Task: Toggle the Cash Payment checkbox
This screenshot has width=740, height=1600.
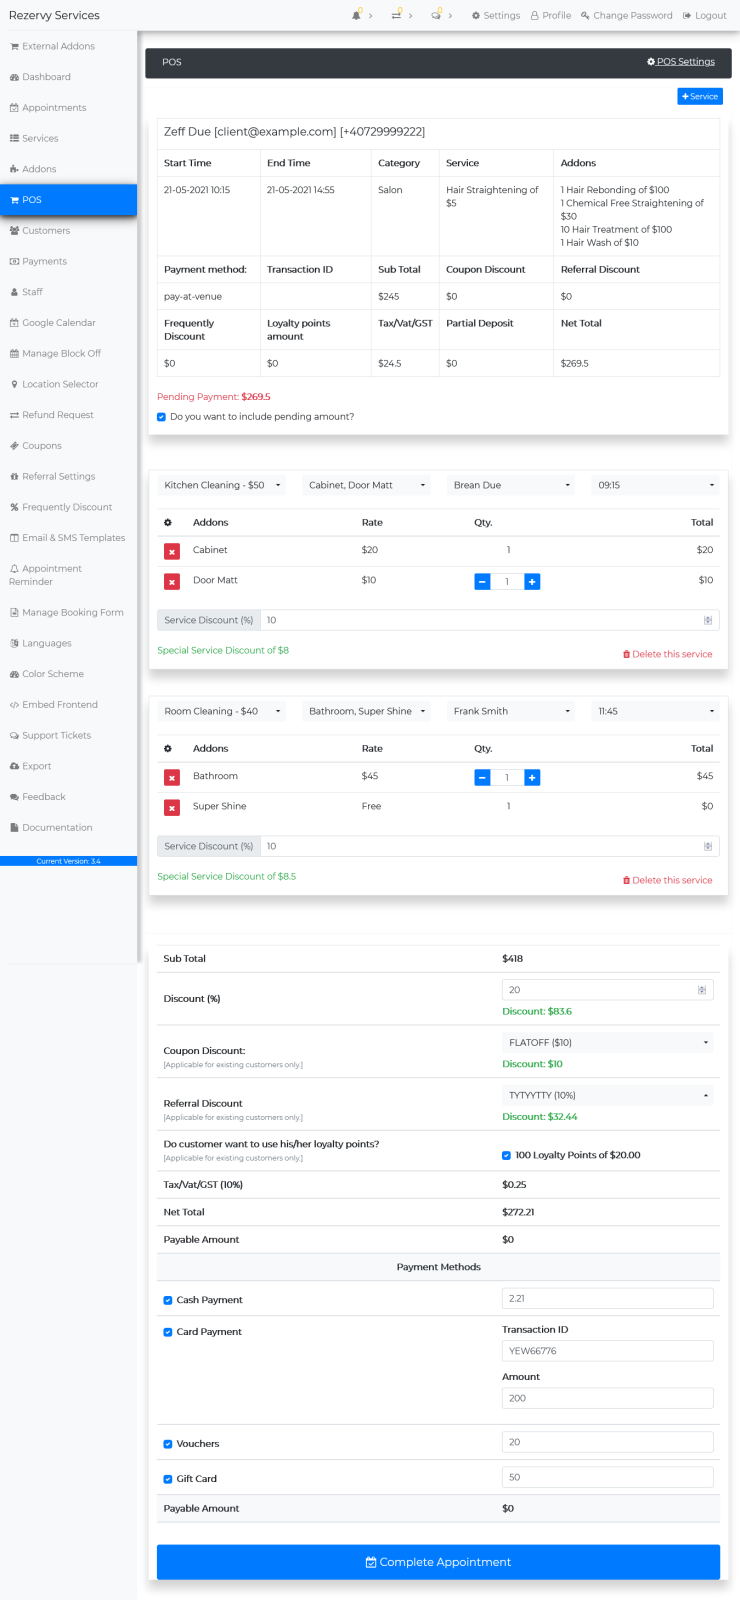Action: [168, 1300]
